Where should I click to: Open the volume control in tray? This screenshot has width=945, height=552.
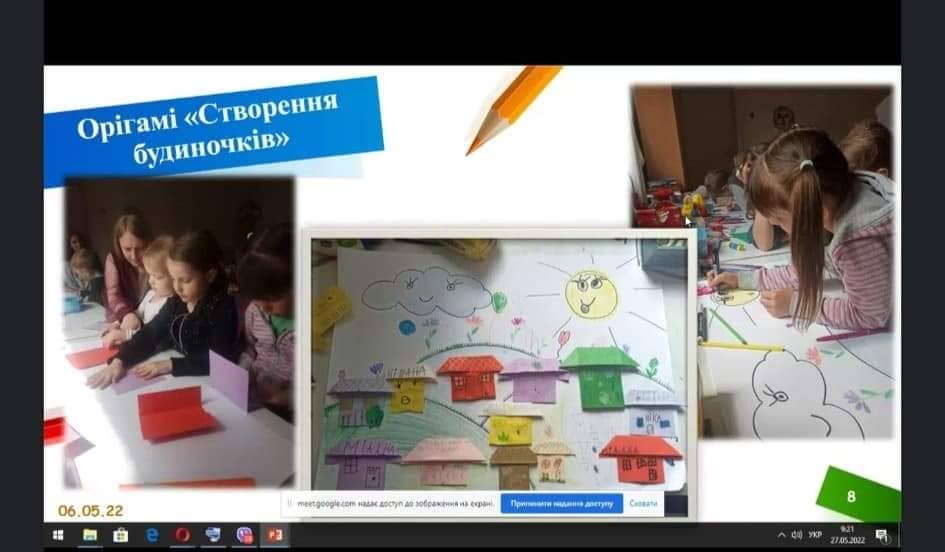coord(797,535)
